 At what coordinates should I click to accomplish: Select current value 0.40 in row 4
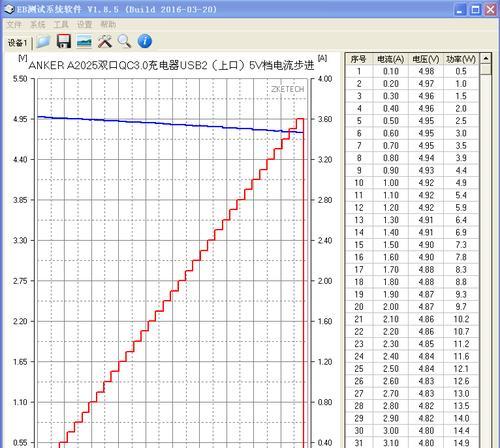click(x=391, y=108)
